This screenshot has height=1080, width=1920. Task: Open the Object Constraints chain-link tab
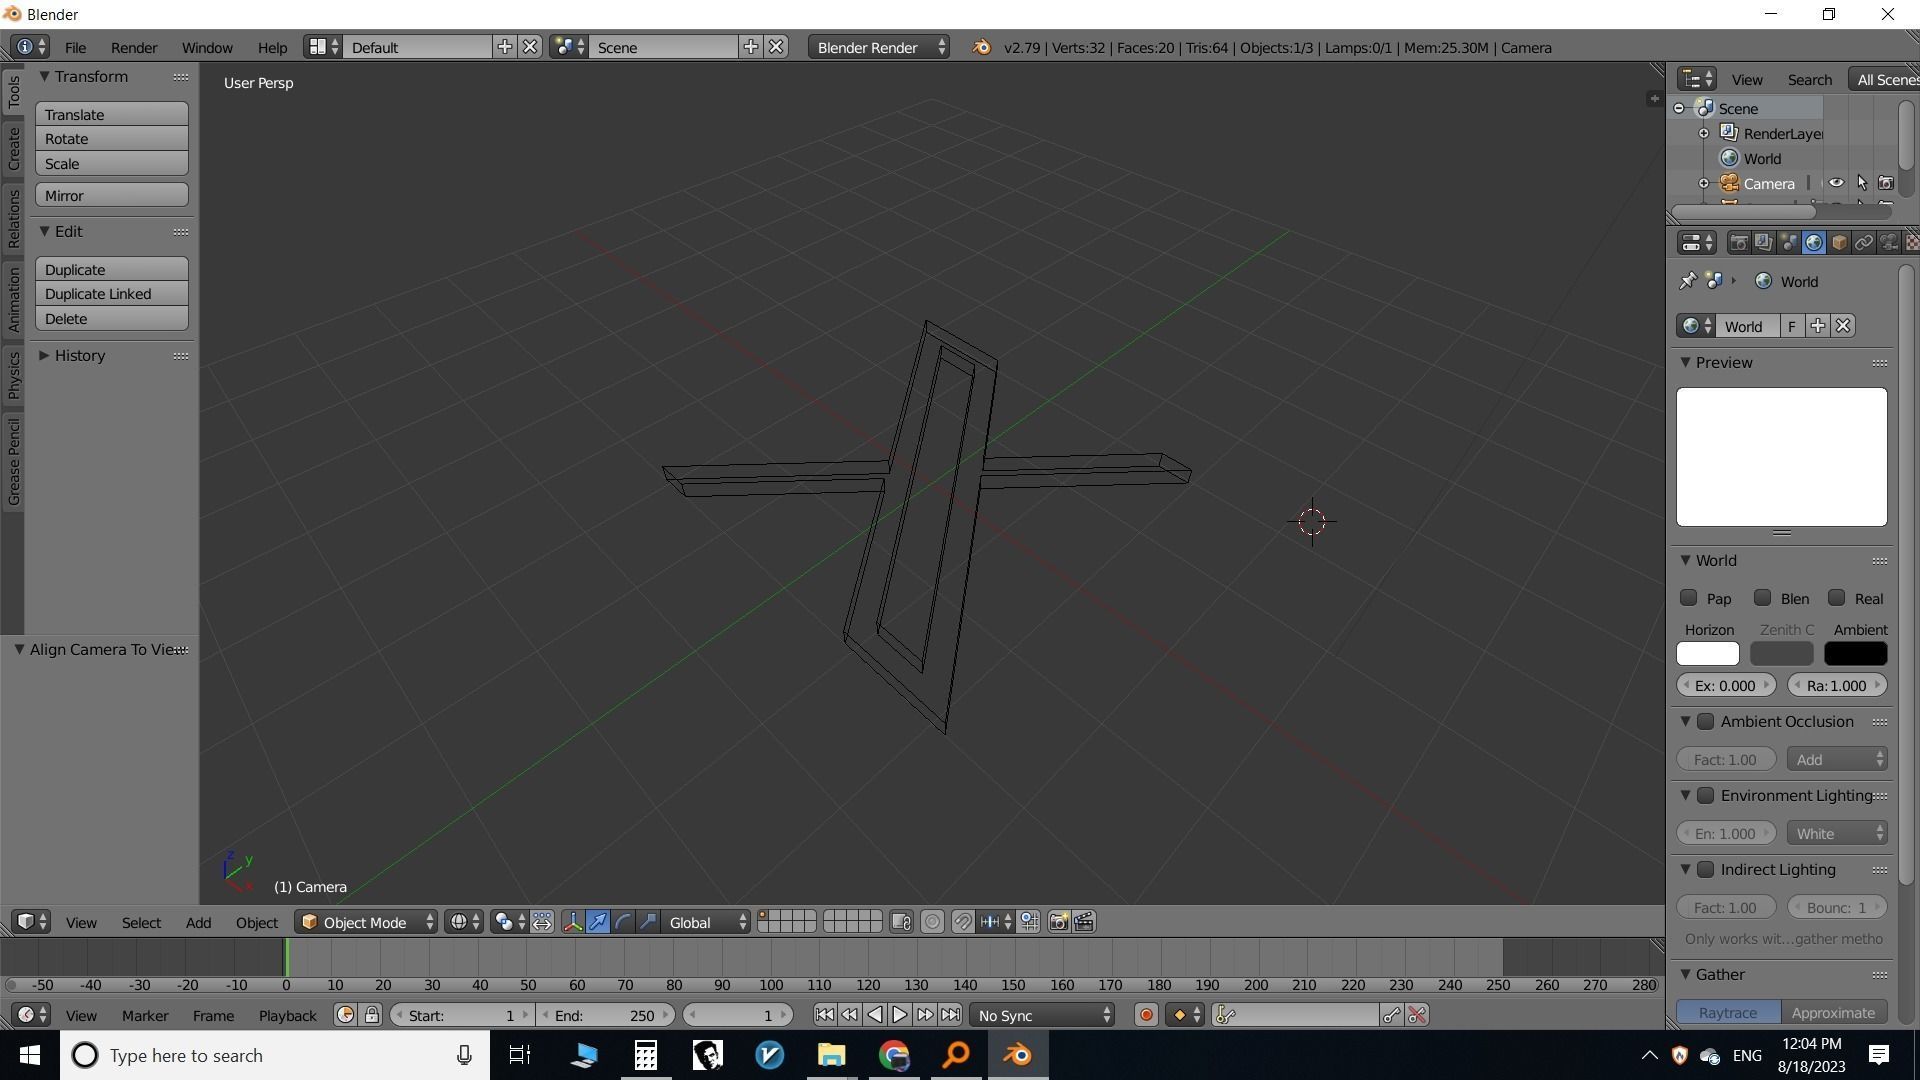[1864, 243]
